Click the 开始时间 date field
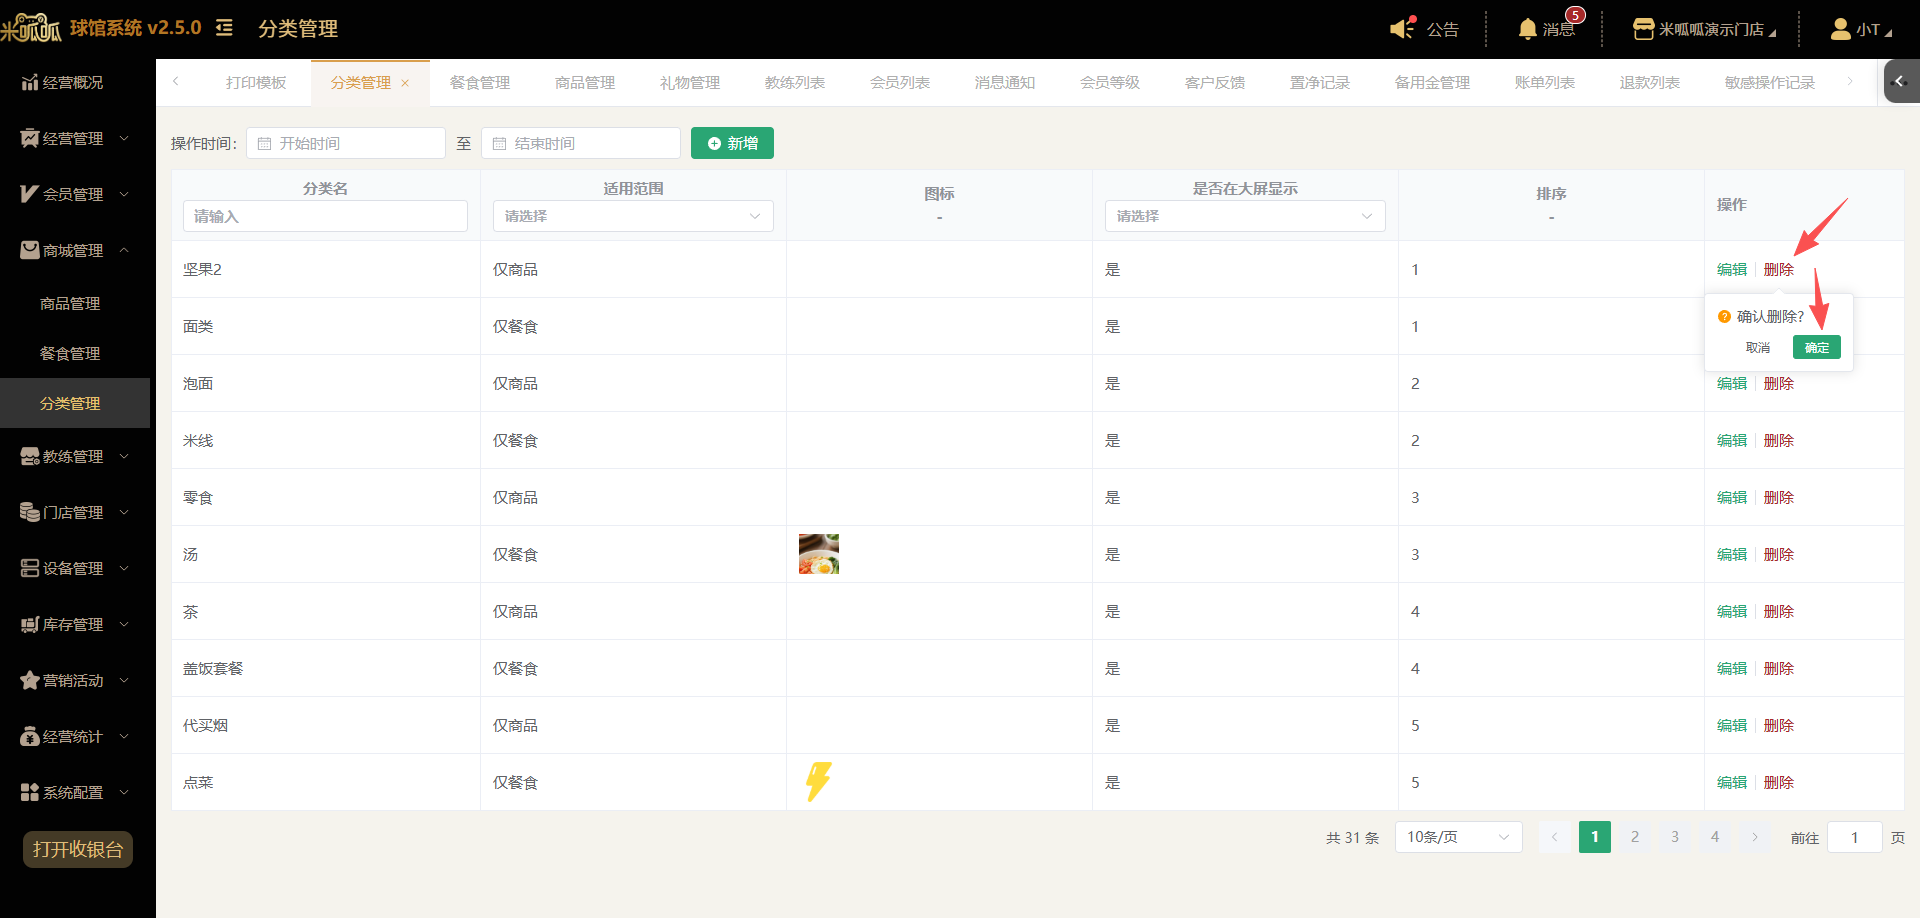This screenshot has height=918, width=1920. tap(346, 143)
